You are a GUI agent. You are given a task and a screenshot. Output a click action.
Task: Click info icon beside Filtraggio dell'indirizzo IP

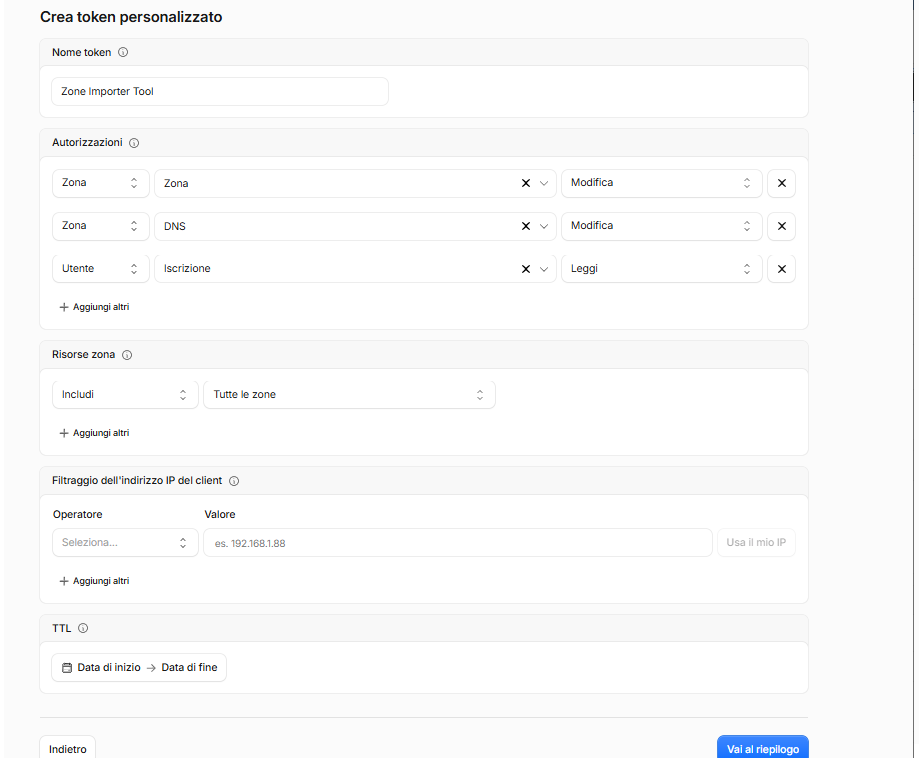point(234,481)
